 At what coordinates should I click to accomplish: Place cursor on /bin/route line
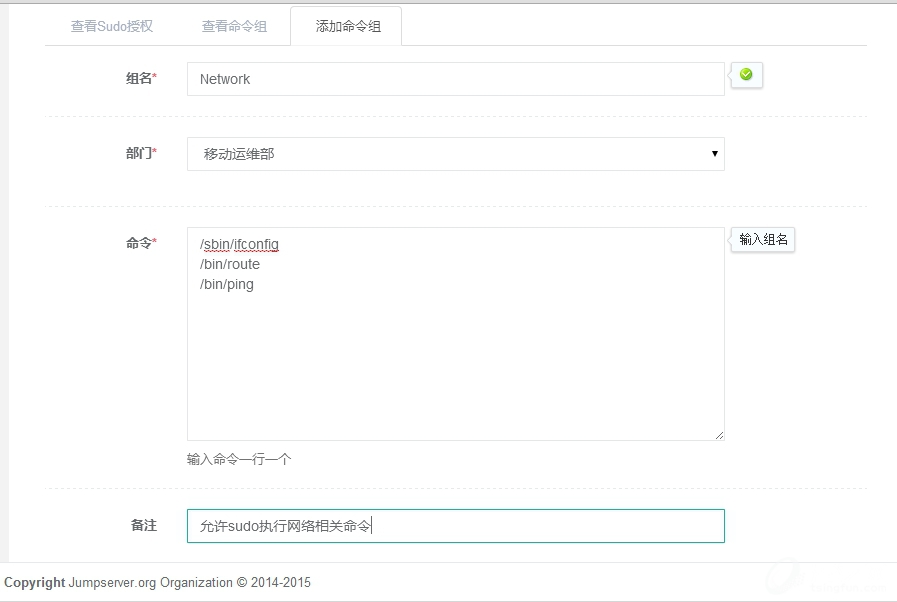coord(230,265)
